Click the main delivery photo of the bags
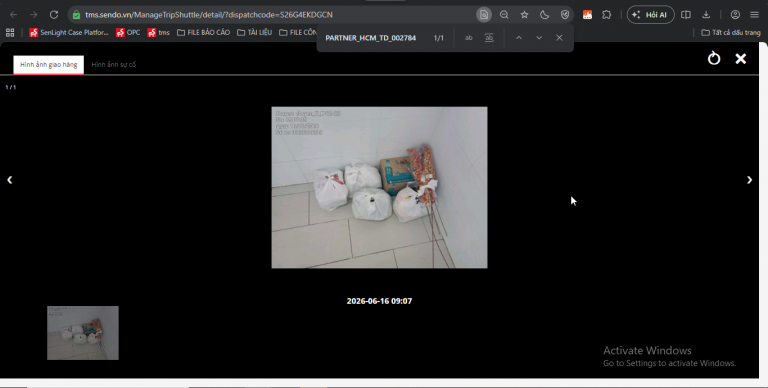Image resolution: width=768 pixels, height=388 pixels. tap(379, 187)
